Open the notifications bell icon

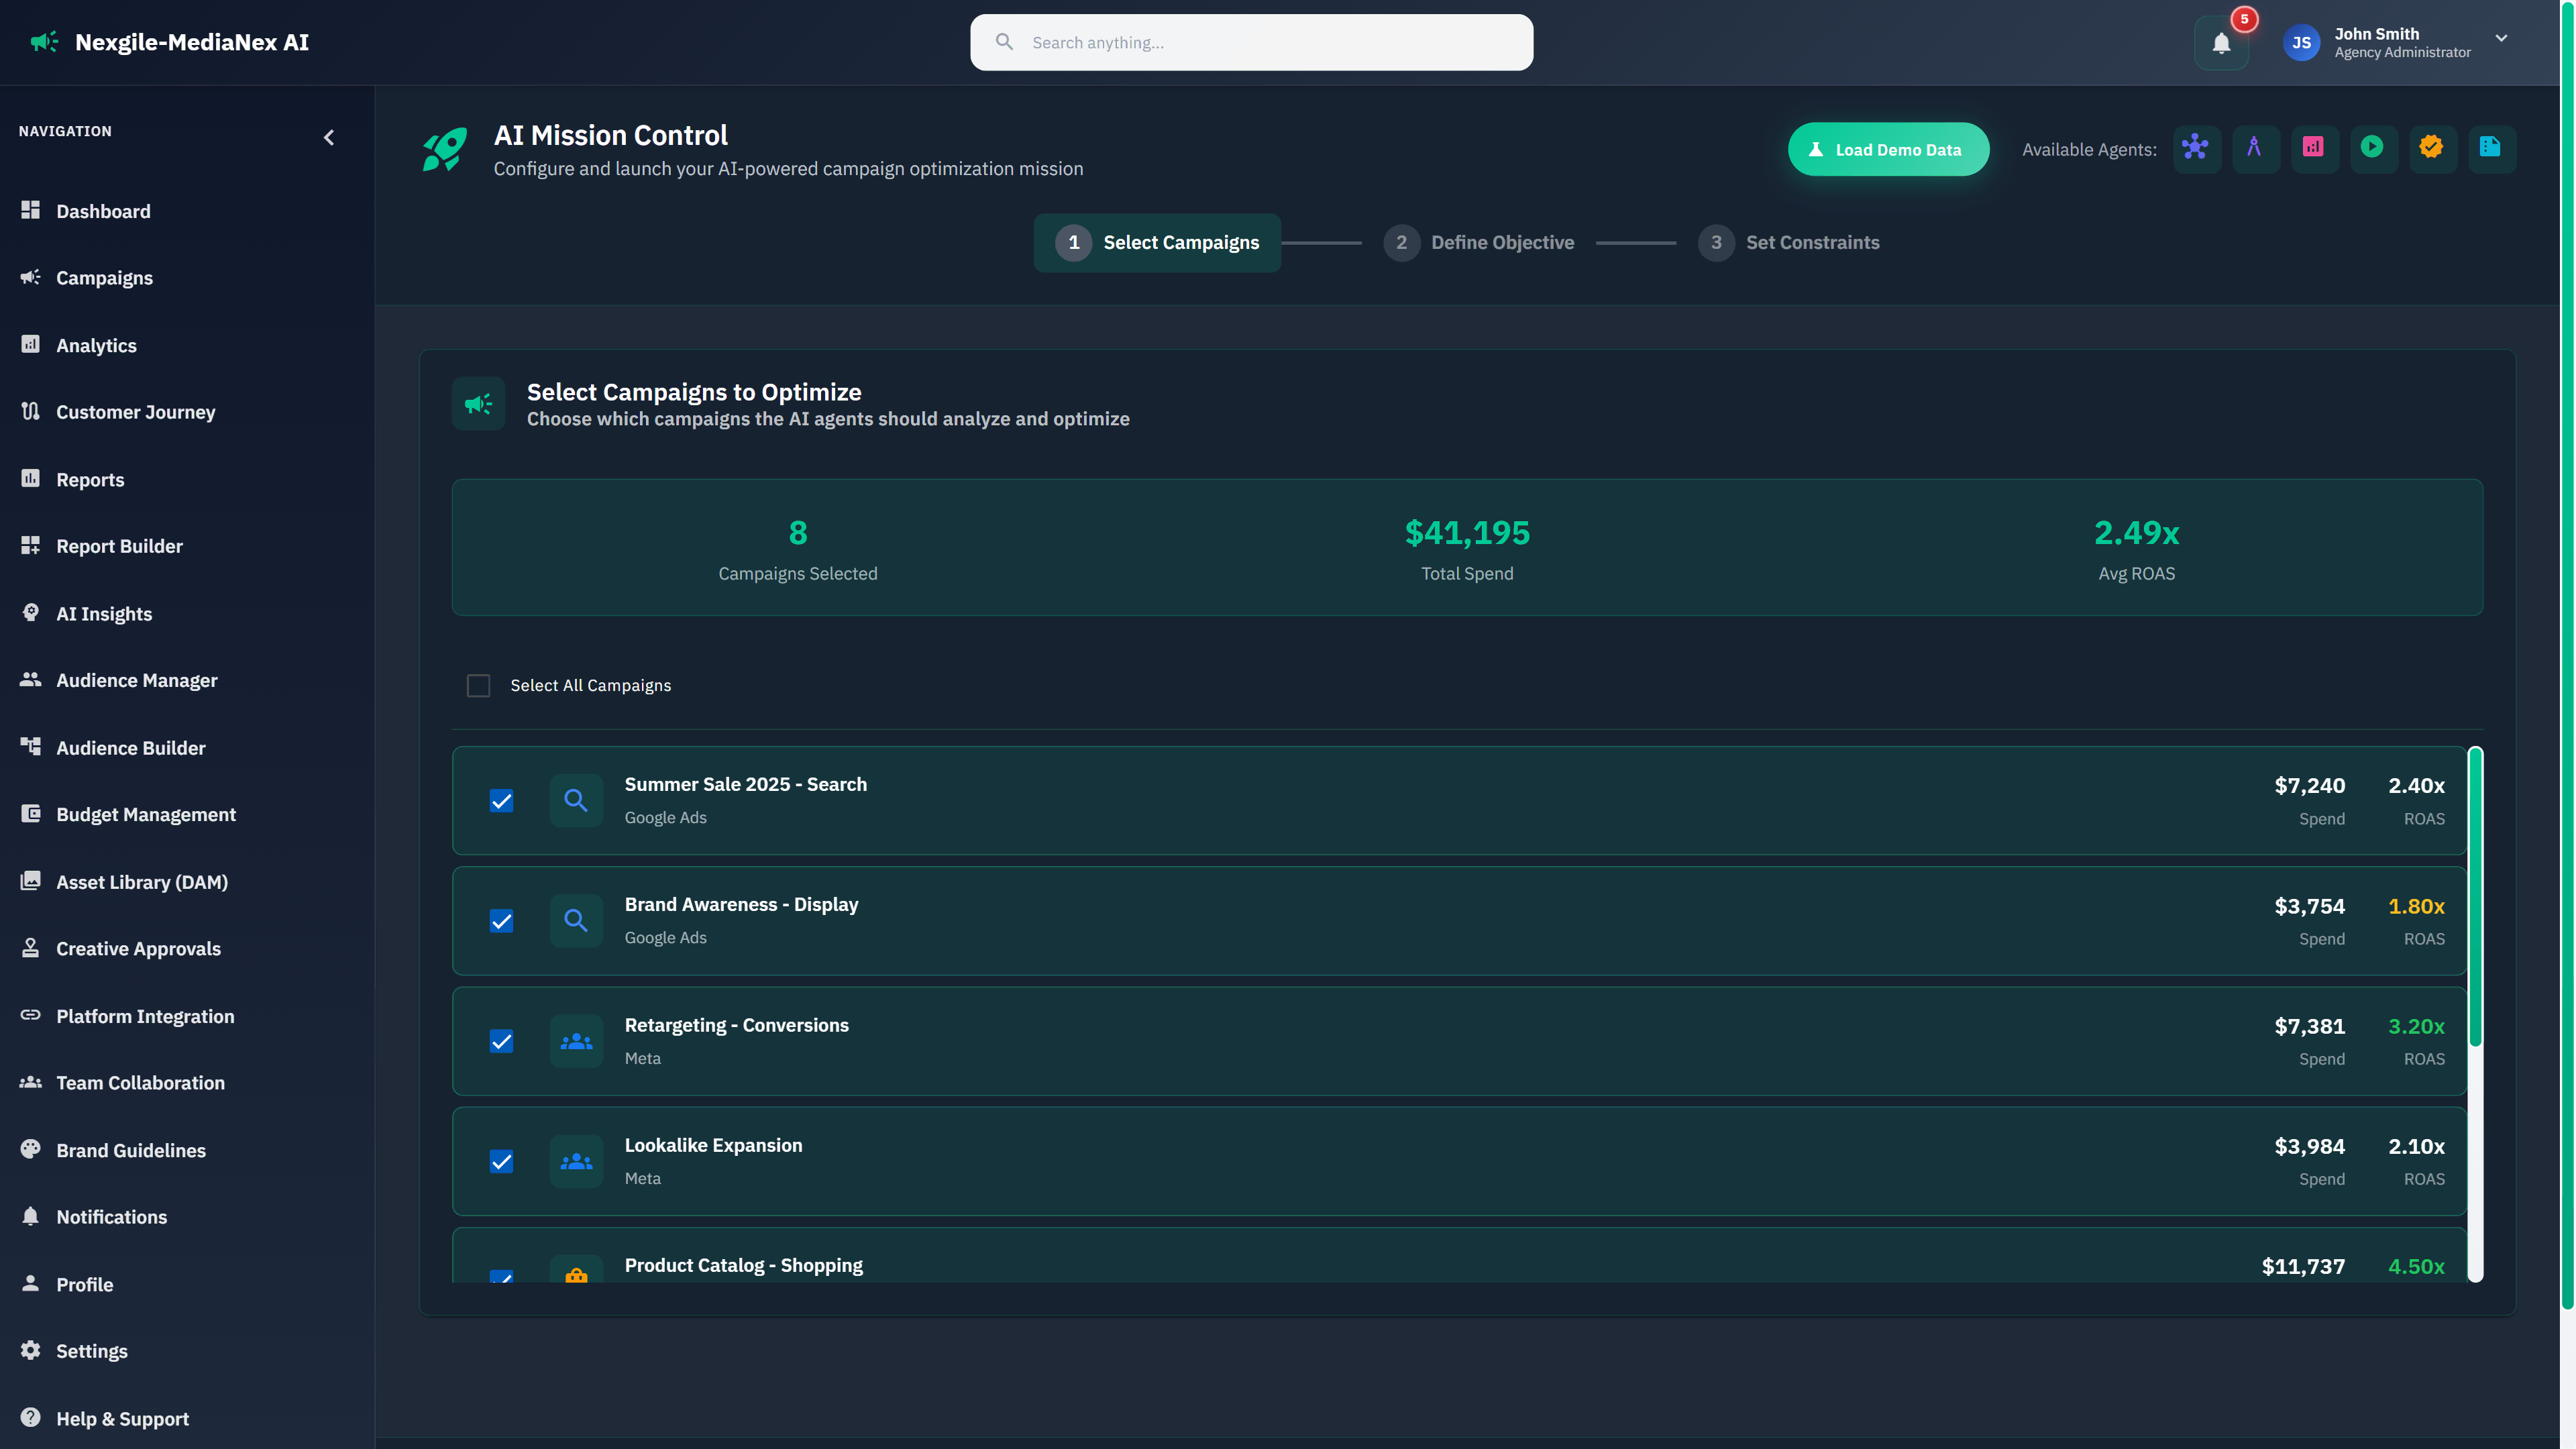(x=2221, y=43)
